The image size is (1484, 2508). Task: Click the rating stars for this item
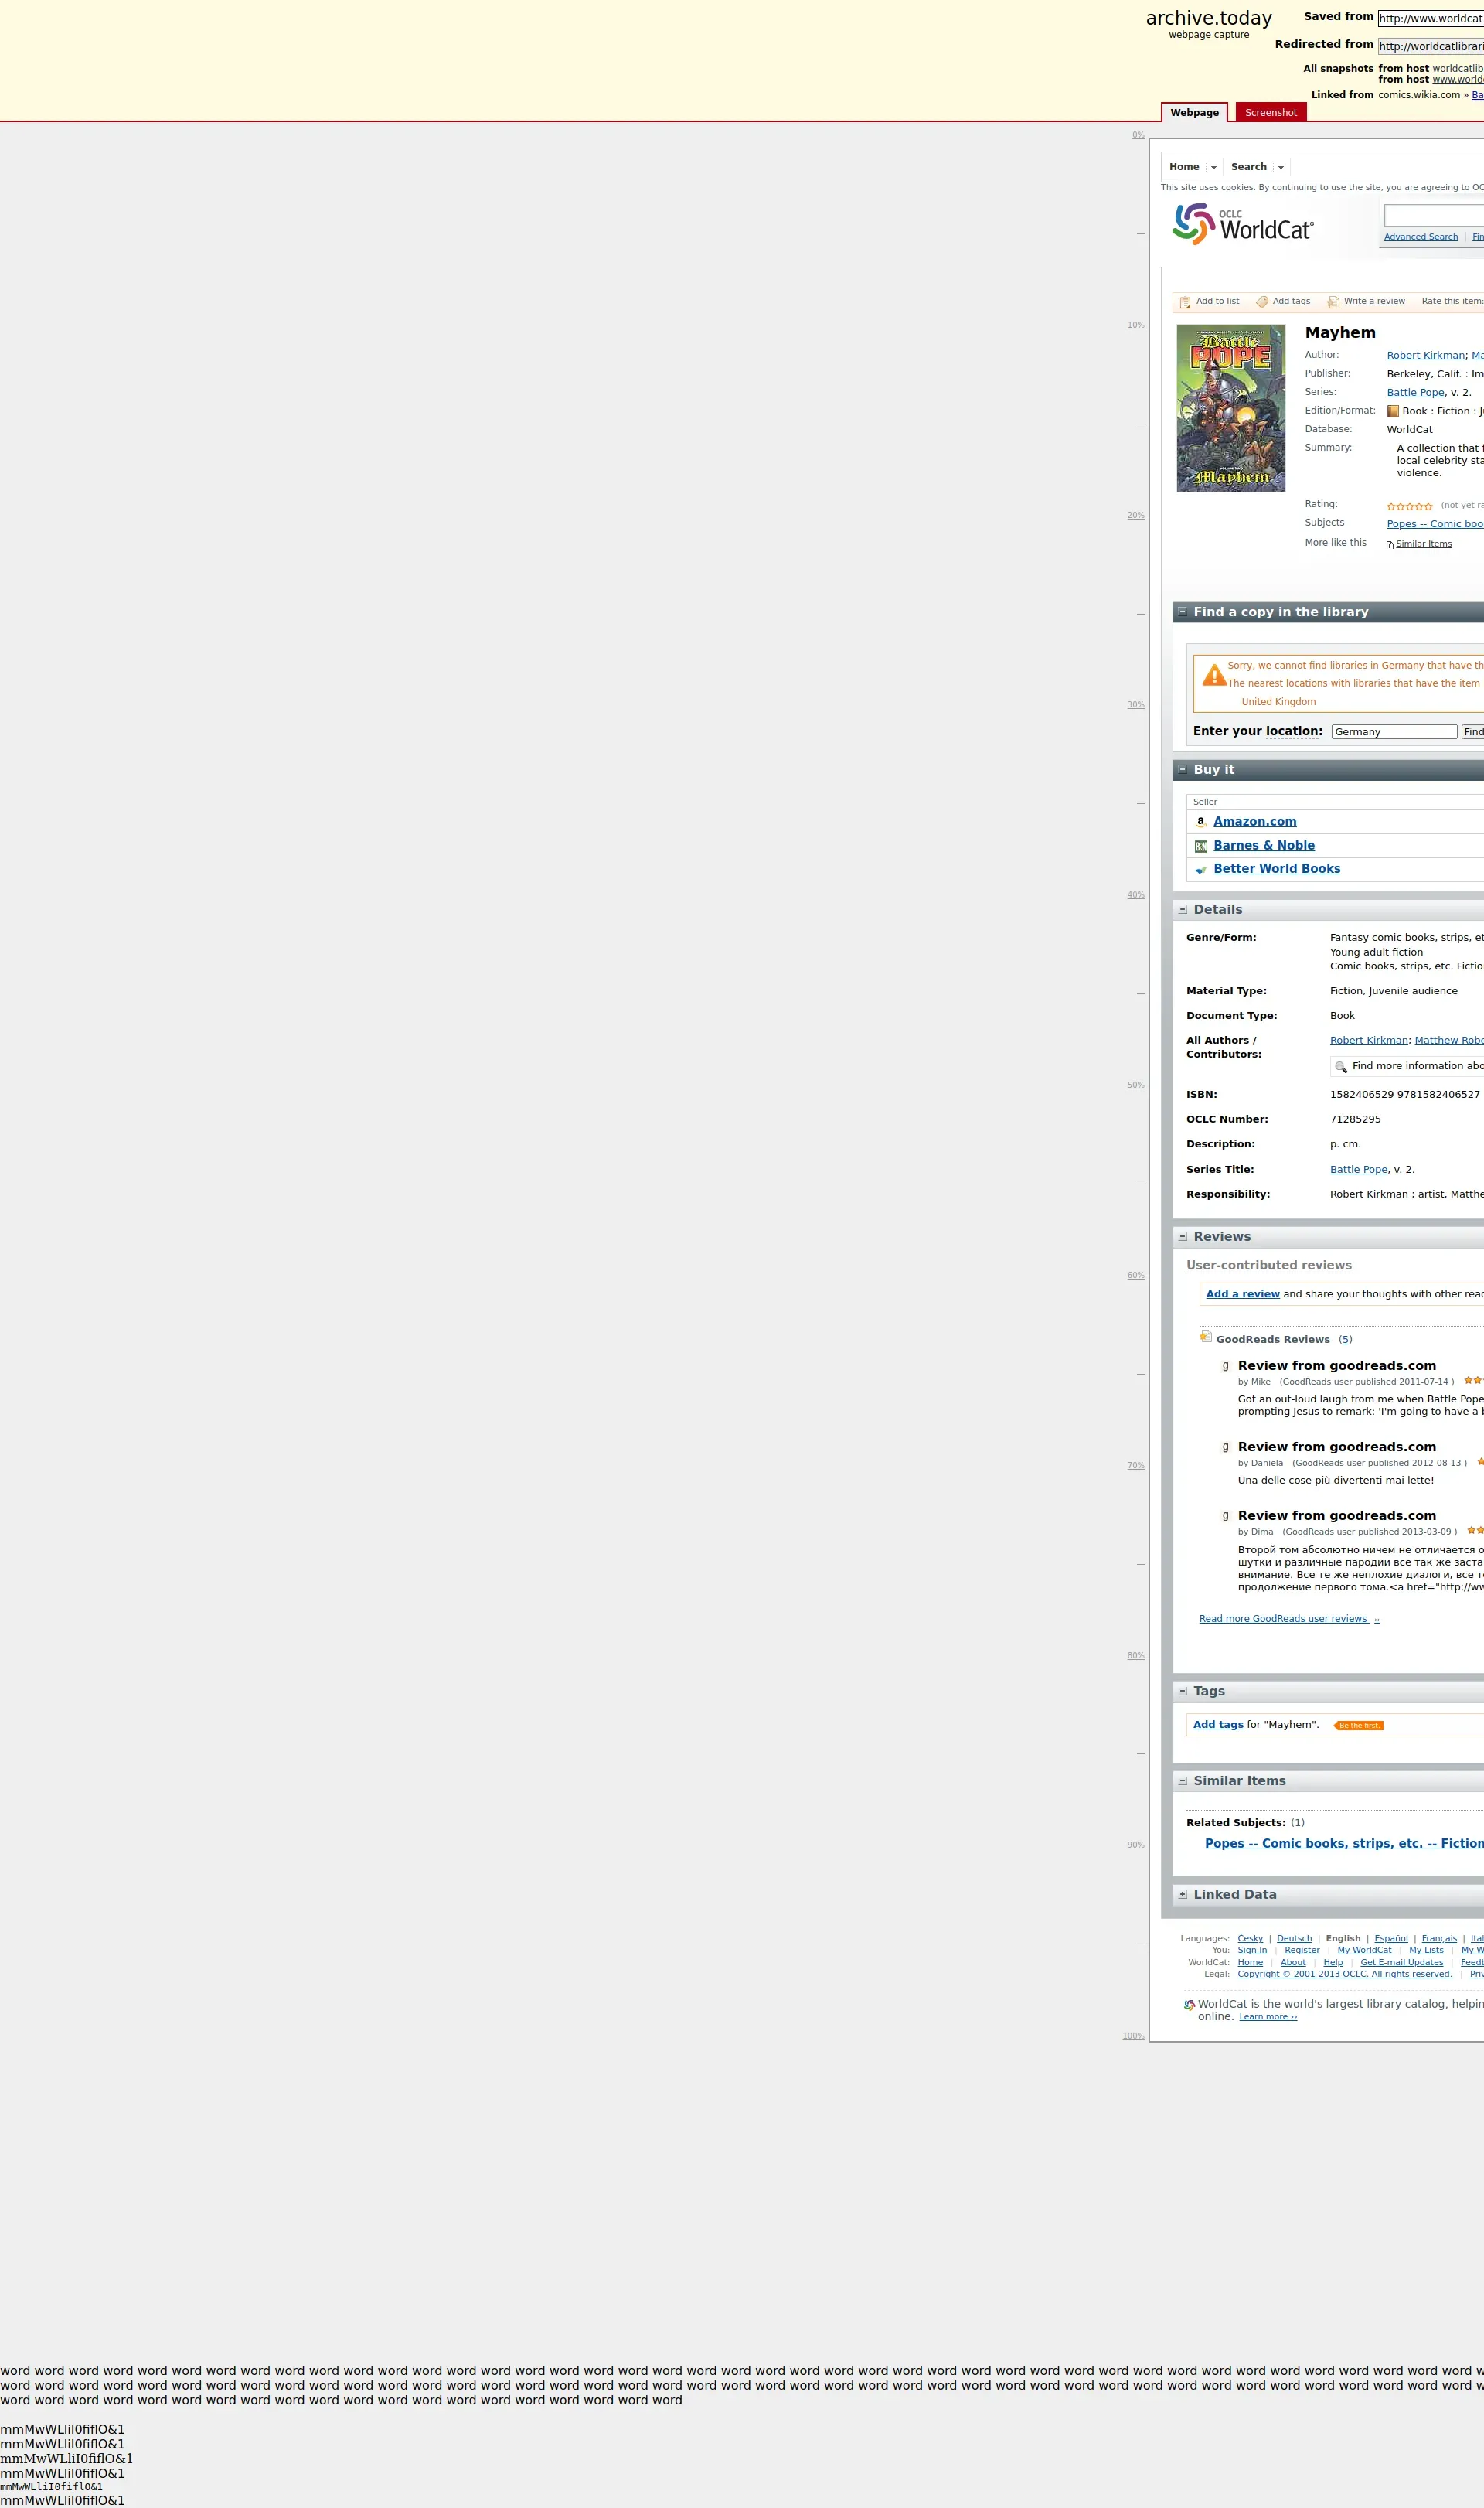1409,507
